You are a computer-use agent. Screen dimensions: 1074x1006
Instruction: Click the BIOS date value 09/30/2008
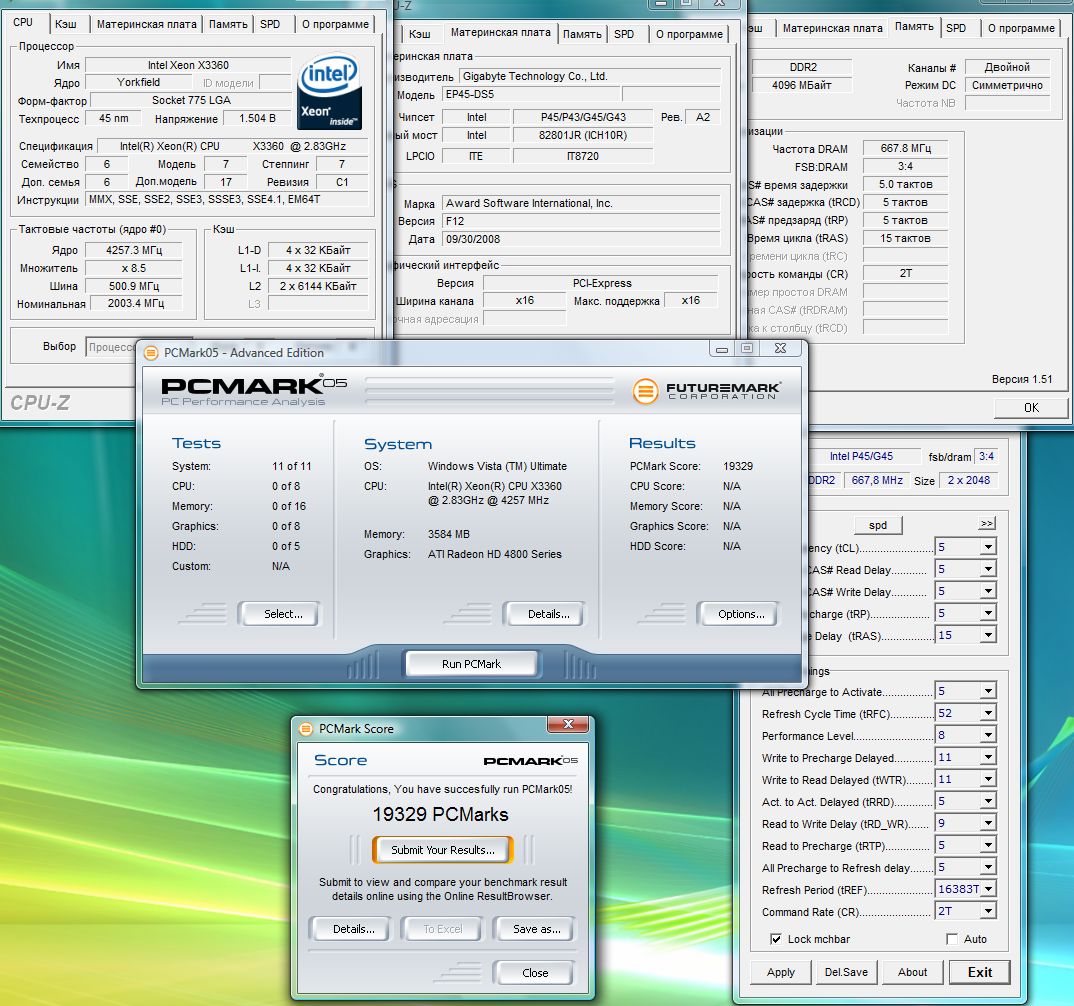click(581, 239)
